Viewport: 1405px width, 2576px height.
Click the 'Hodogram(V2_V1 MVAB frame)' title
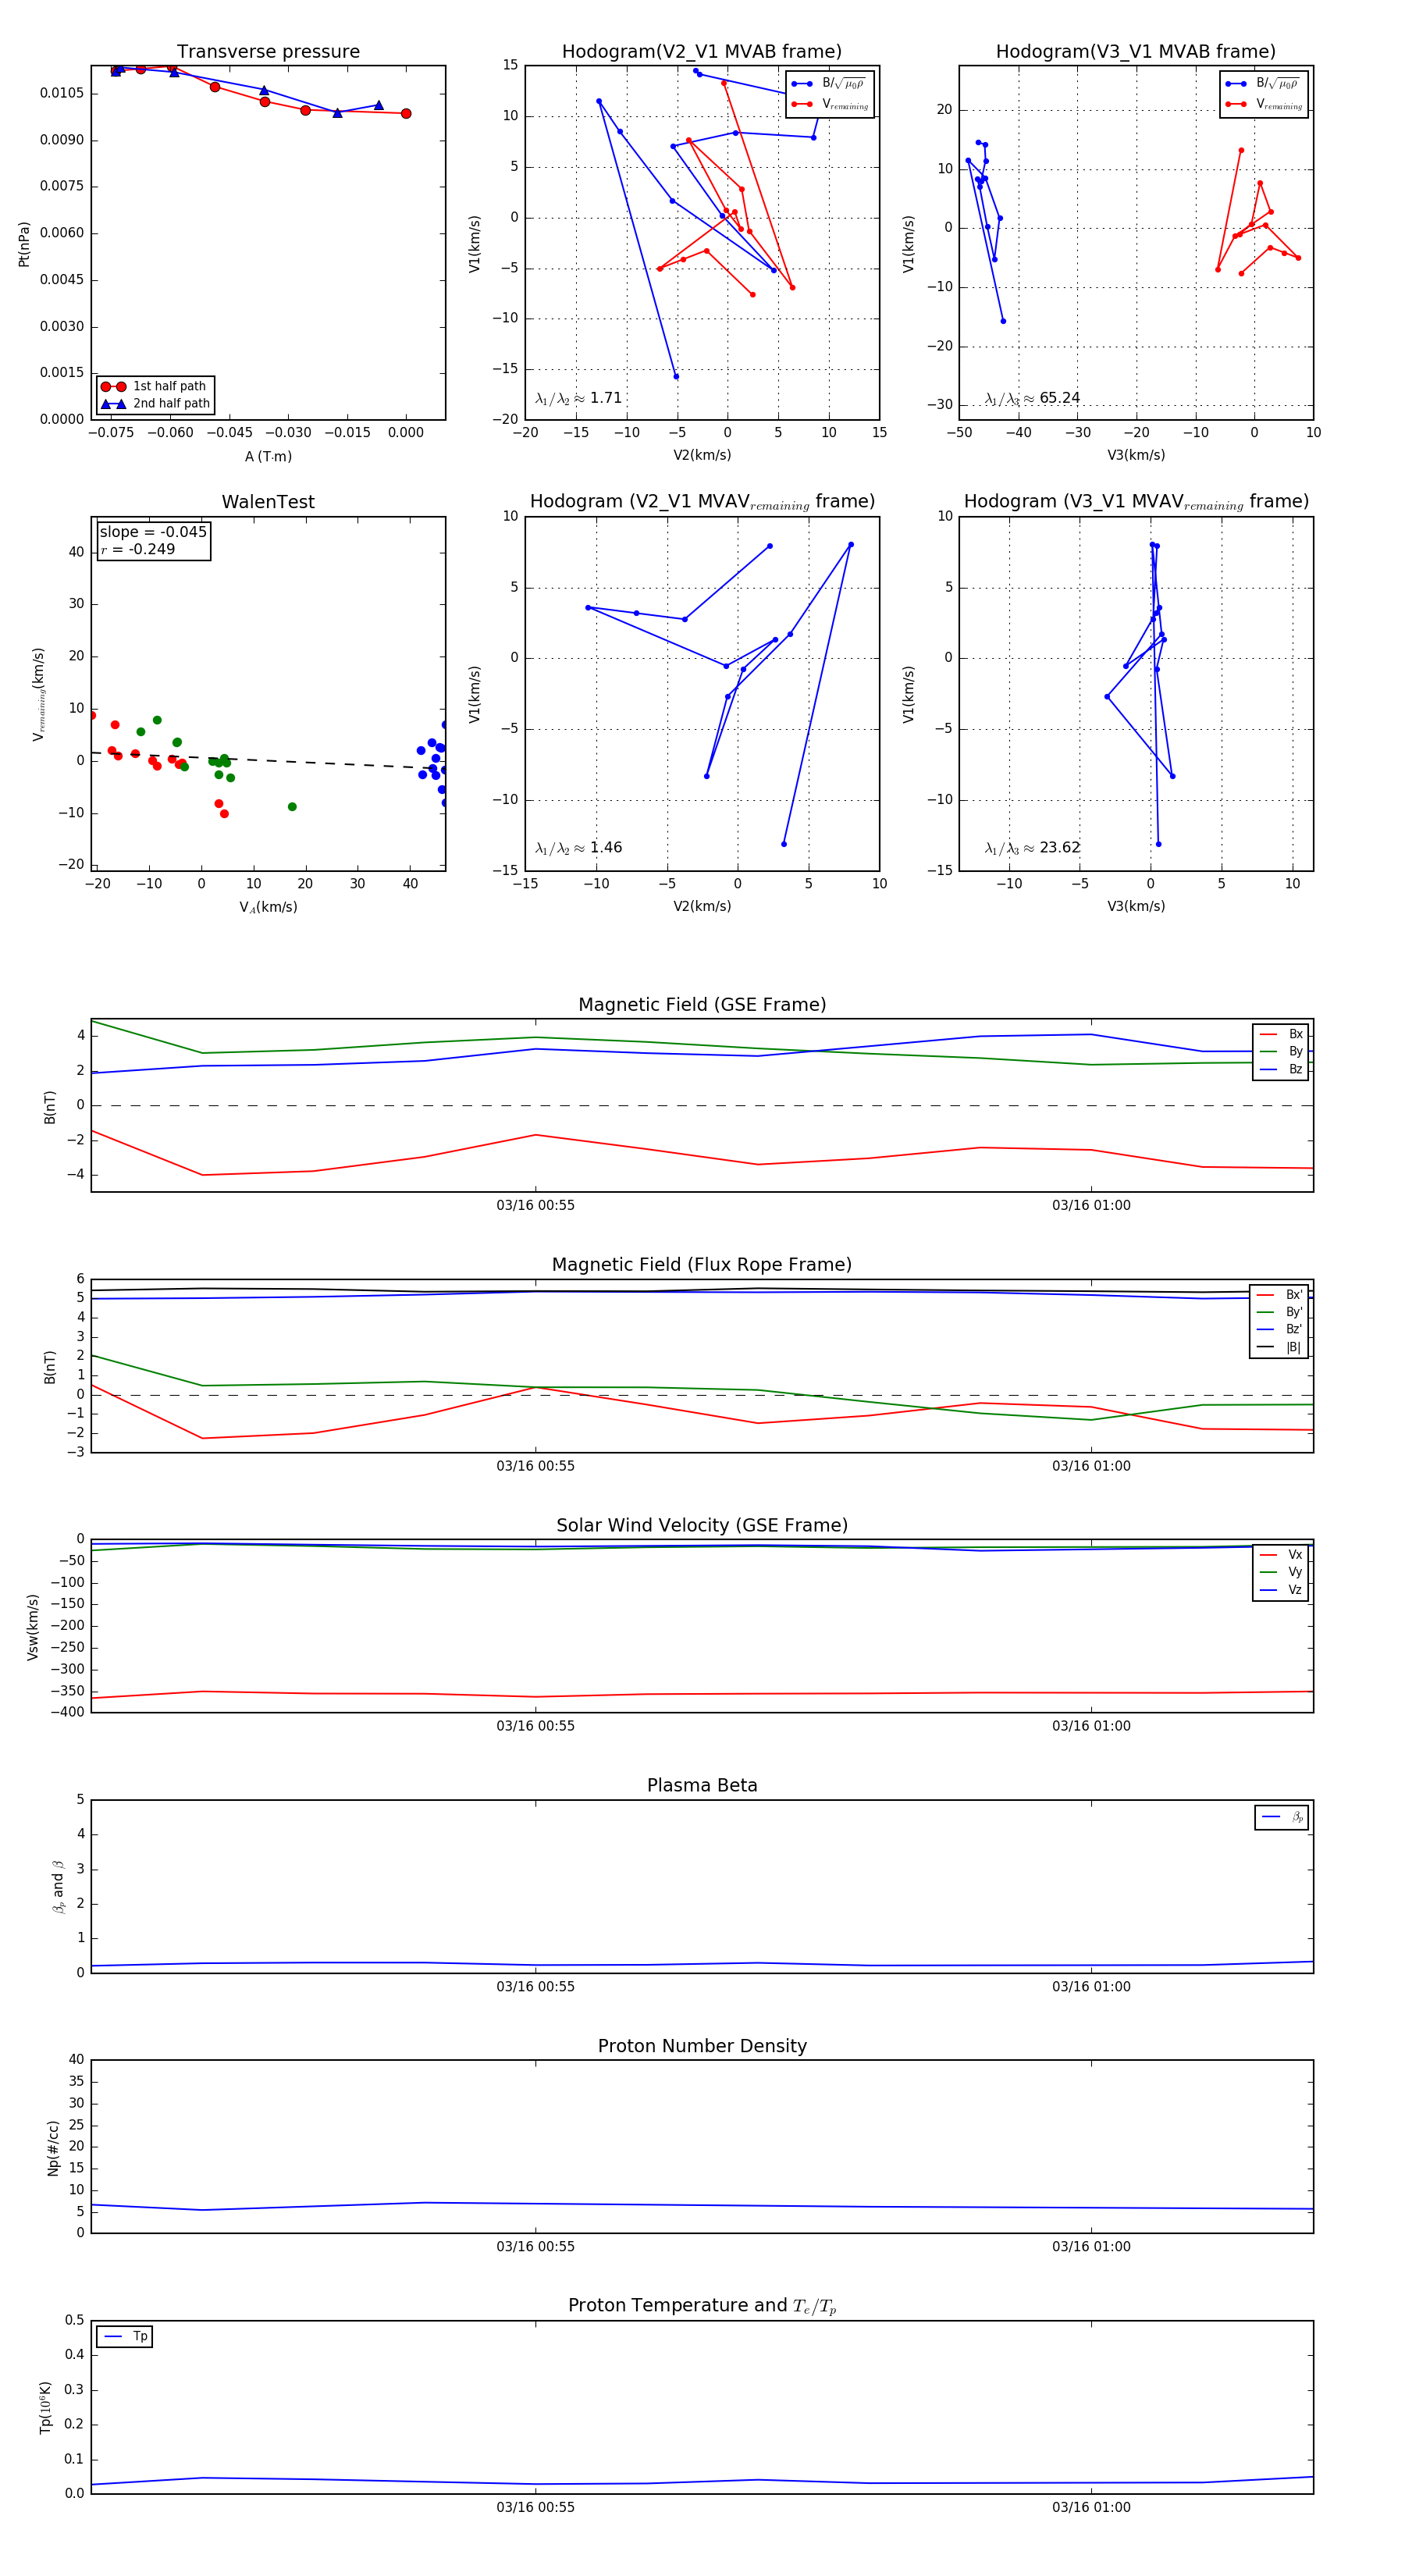click(702, 52)
